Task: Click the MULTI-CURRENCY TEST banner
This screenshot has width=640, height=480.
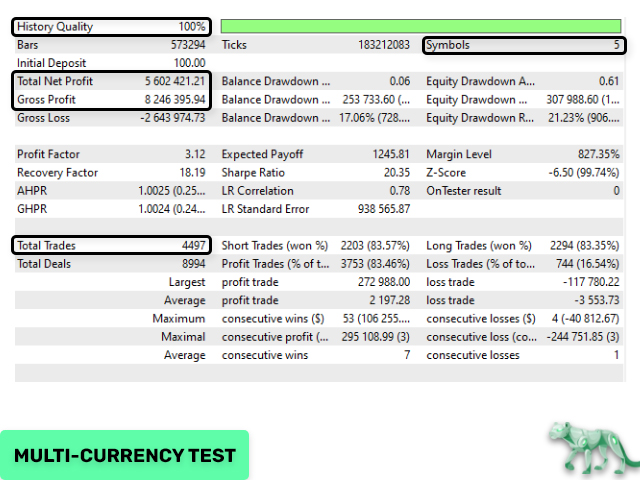Action: point(125,456)
